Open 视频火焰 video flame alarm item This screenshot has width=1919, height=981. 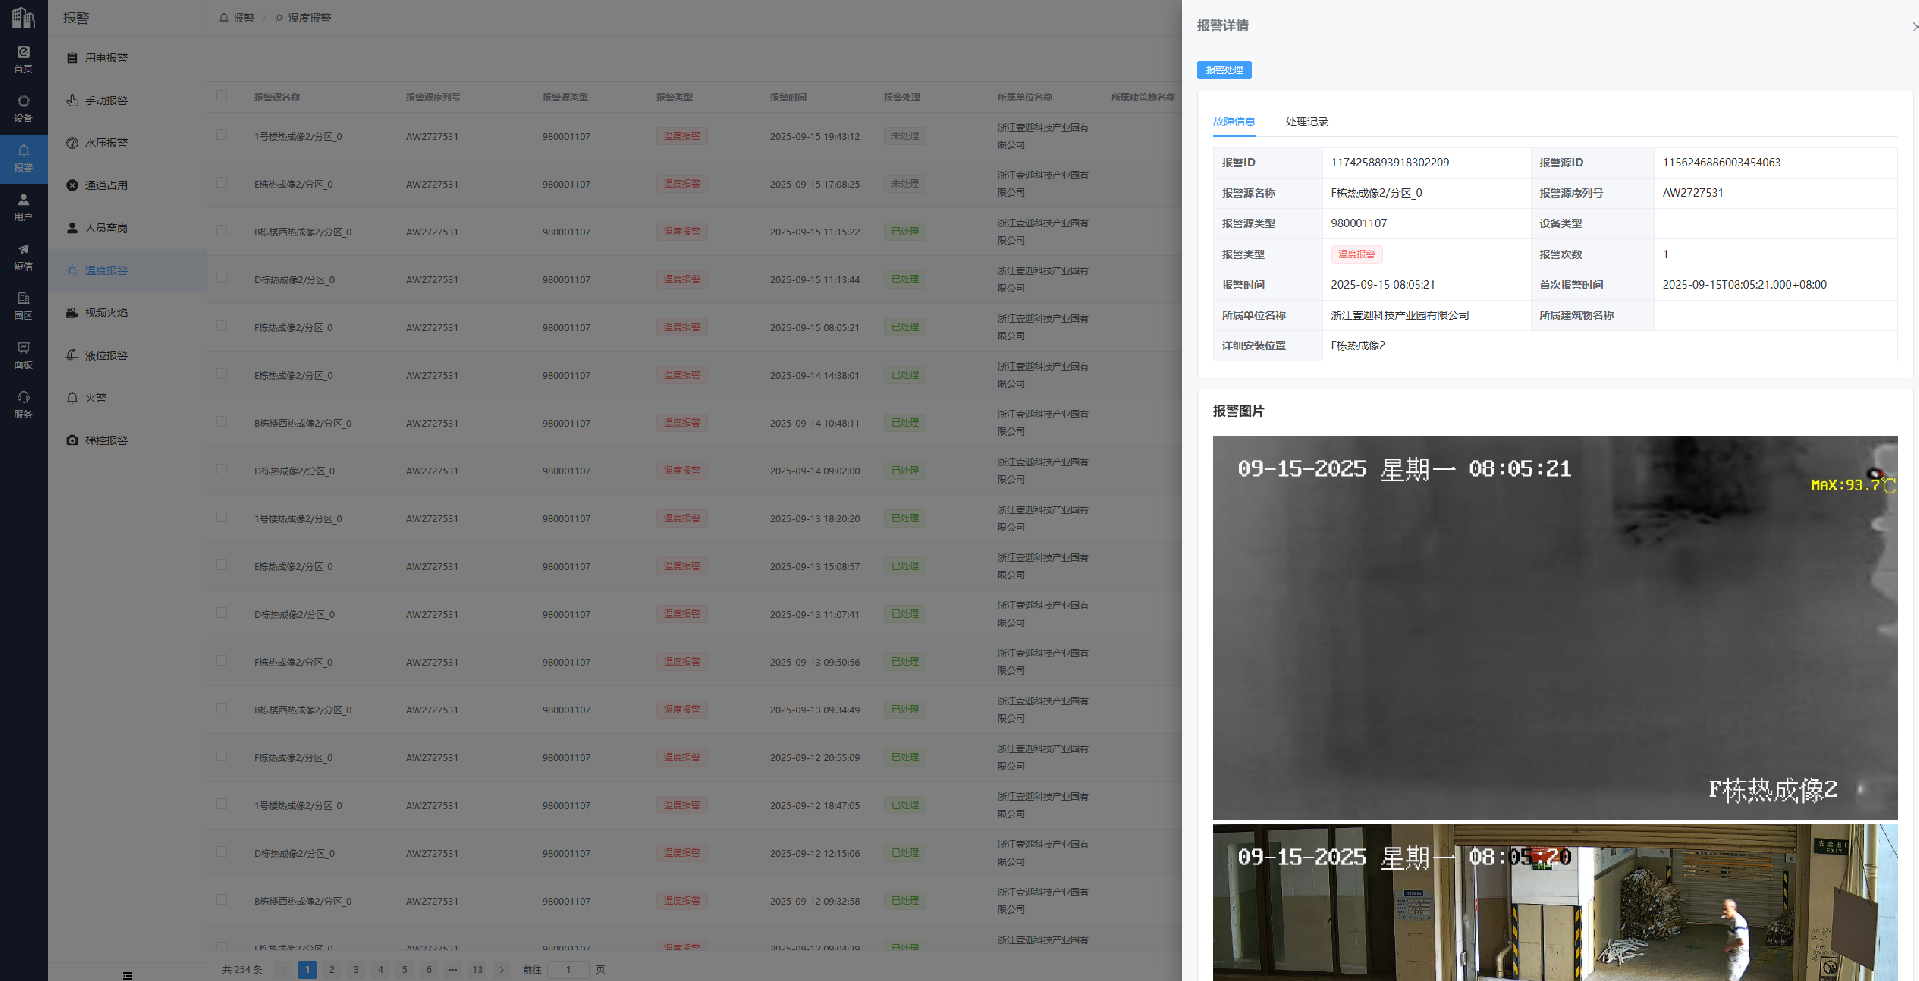click(x=106, y=313)
